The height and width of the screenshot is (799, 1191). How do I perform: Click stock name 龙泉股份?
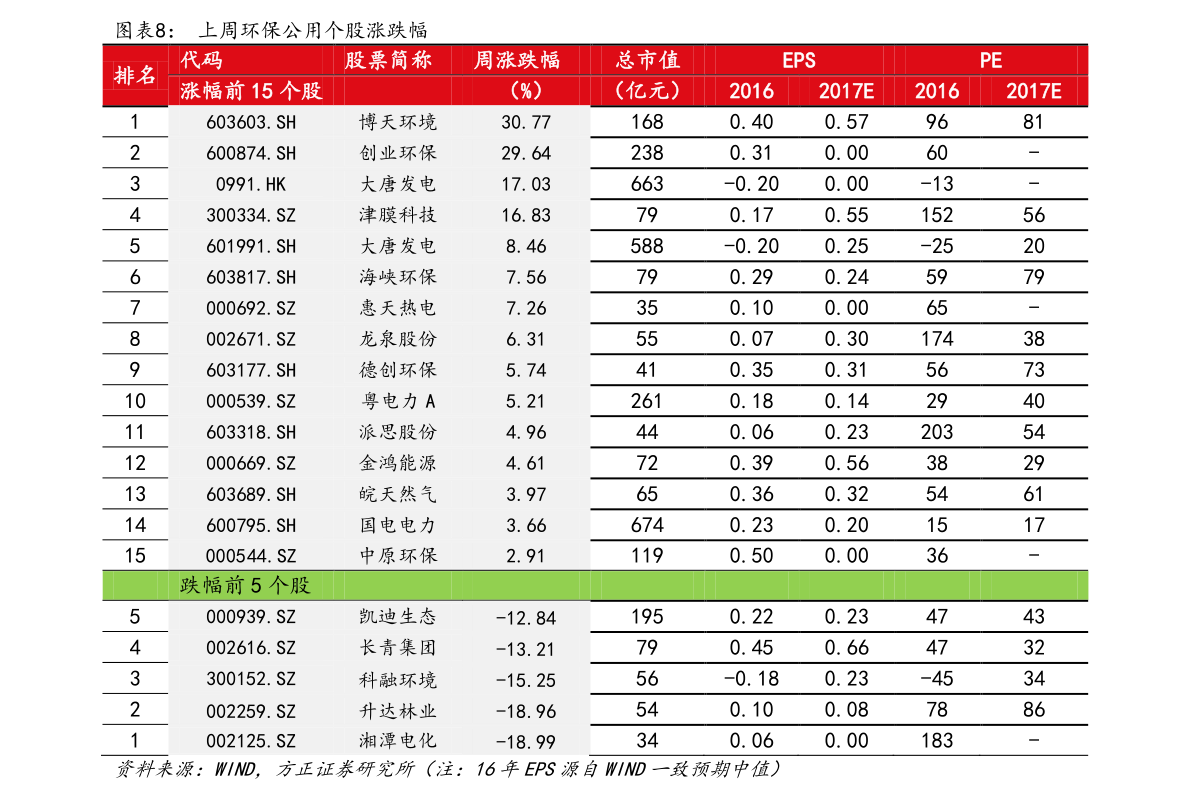398,339
